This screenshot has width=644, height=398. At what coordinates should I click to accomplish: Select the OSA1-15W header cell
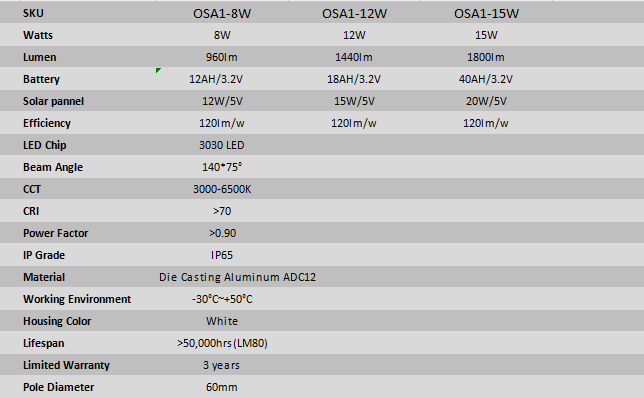(486, 14)
